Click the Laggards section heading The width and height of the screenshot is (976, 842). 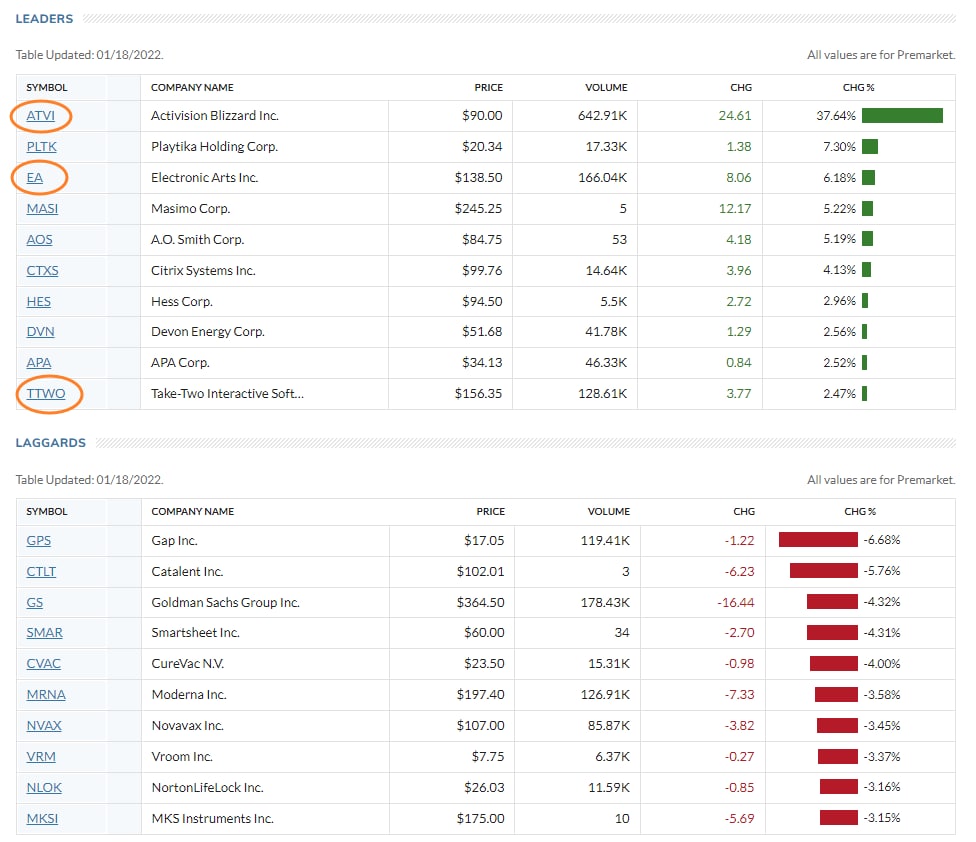point(51,443)
